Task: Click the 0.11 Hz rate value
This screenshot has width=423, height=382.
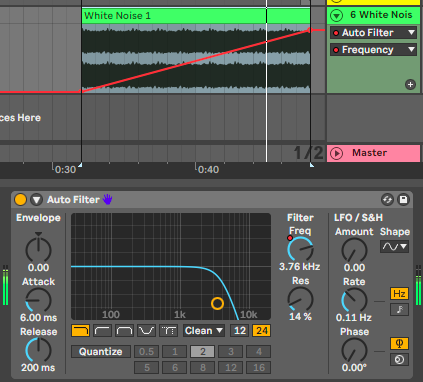Action: [354, 317]
